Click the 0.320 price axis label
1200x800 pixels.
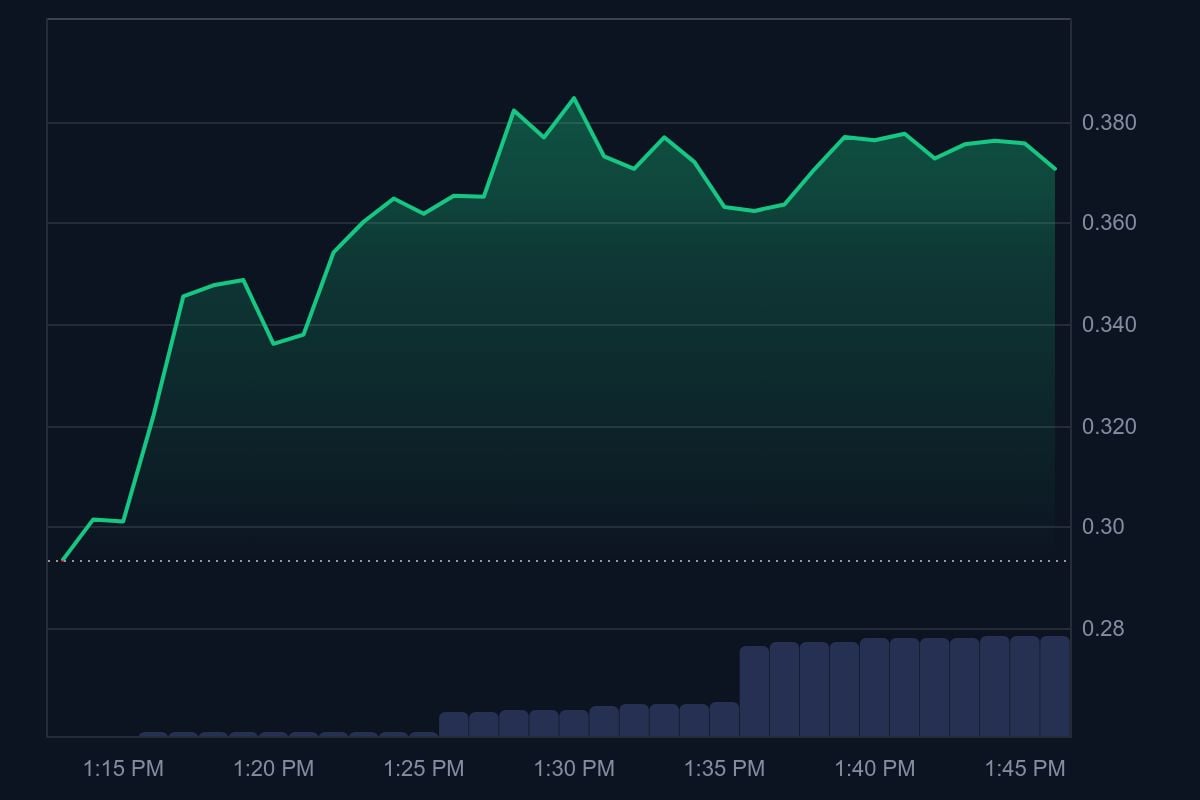coord(1109,427)
